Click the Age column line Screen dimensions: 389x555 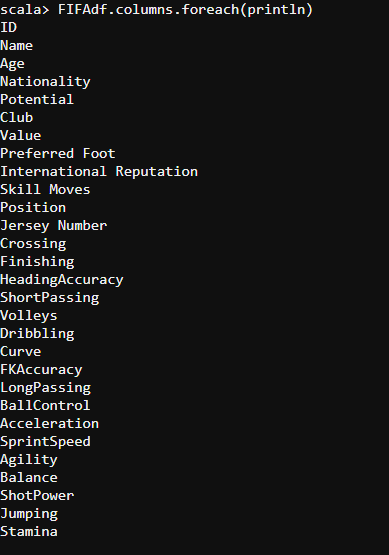12,64
